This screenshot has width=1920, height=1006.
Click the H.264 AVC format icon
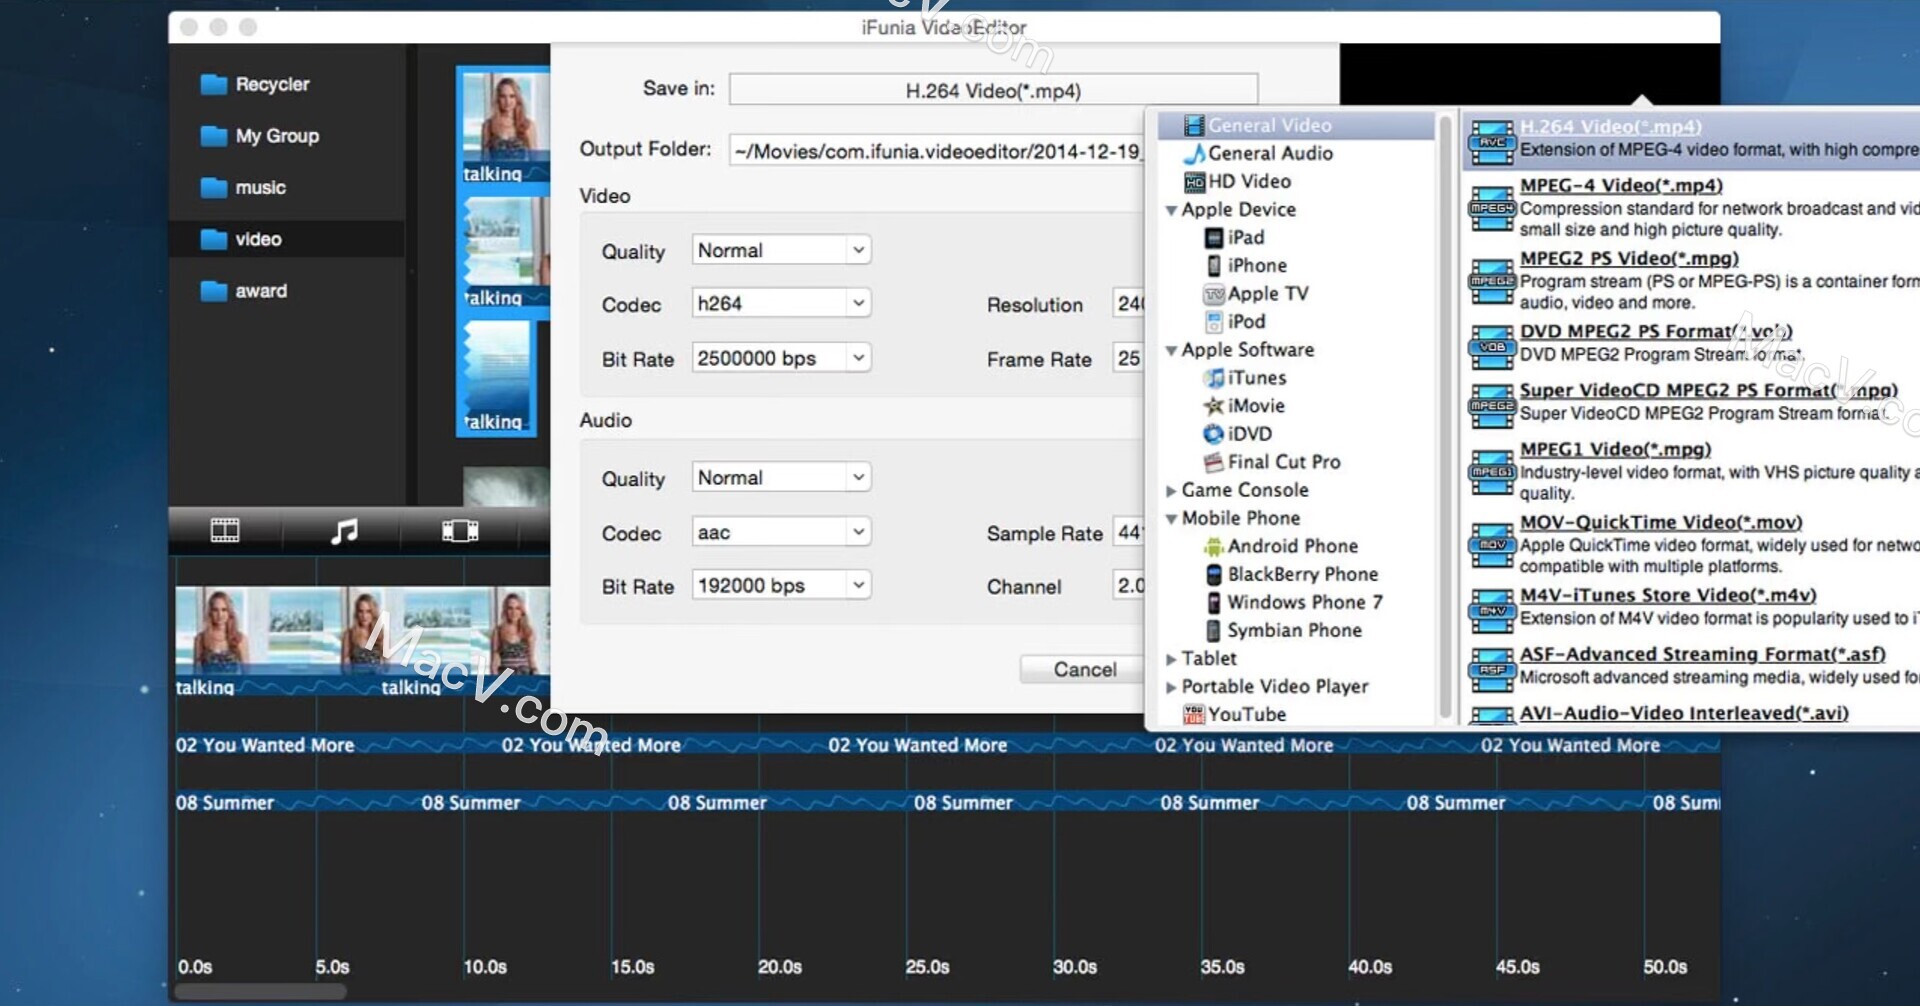click(1492, 143)
